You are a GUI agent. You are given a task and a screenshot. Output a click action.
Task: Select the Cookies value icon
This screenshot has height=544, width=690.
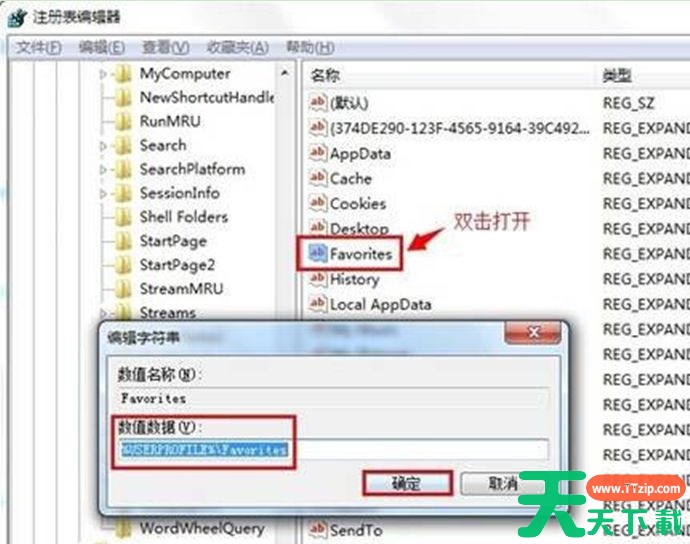[x=318, y=203]
